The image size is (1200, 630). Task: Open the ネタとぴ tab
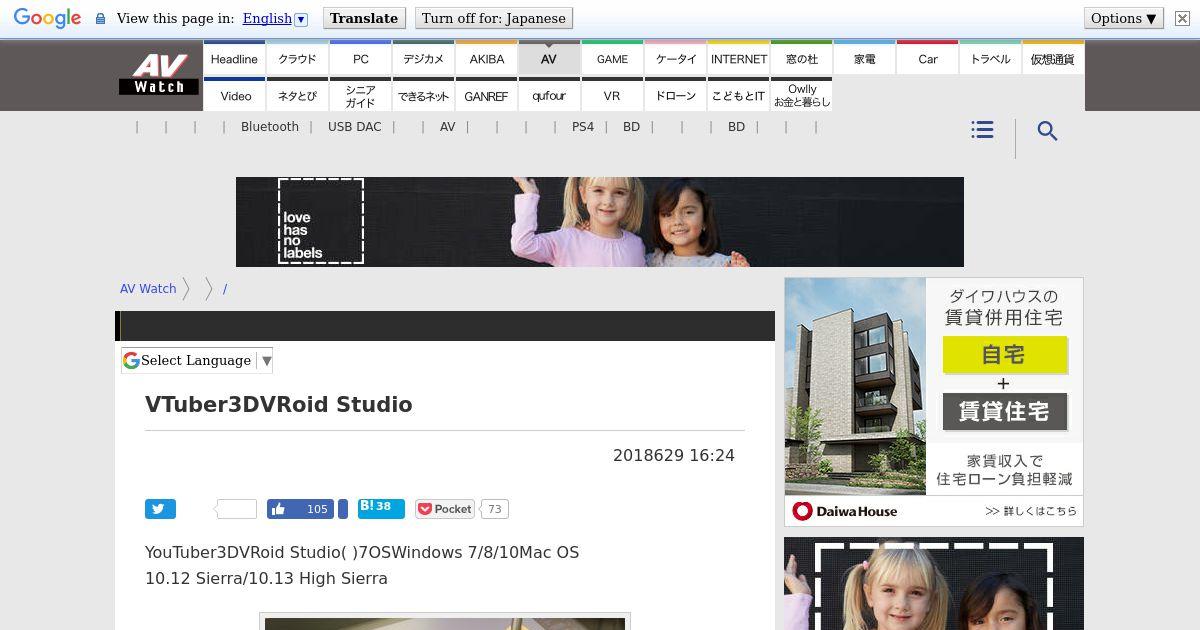297,95
